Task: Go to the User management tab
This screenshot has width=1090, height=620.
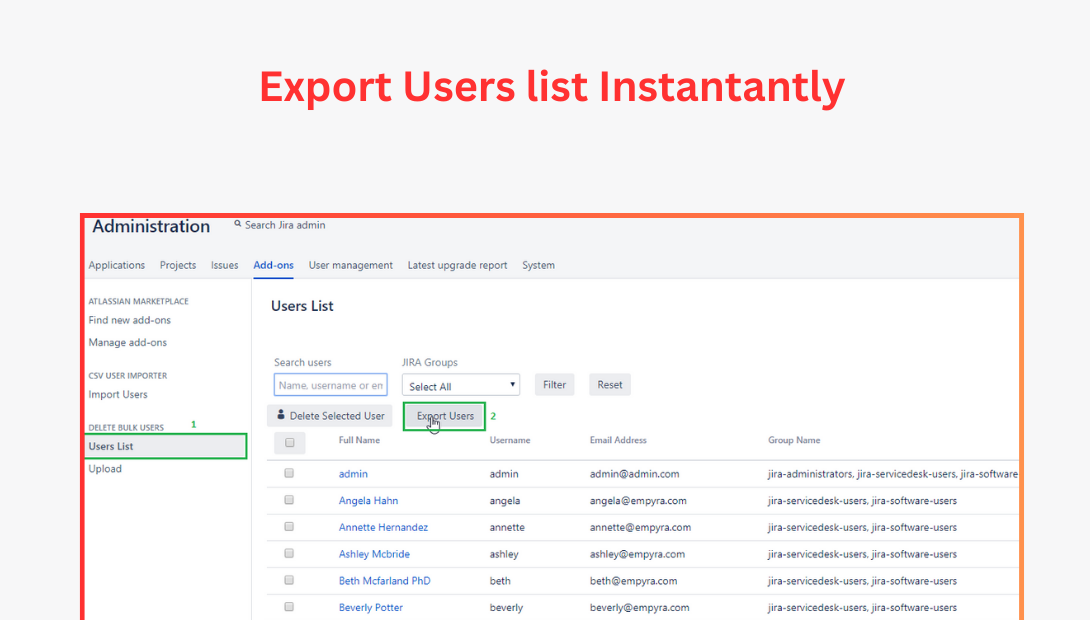Action: pos(350,265)
